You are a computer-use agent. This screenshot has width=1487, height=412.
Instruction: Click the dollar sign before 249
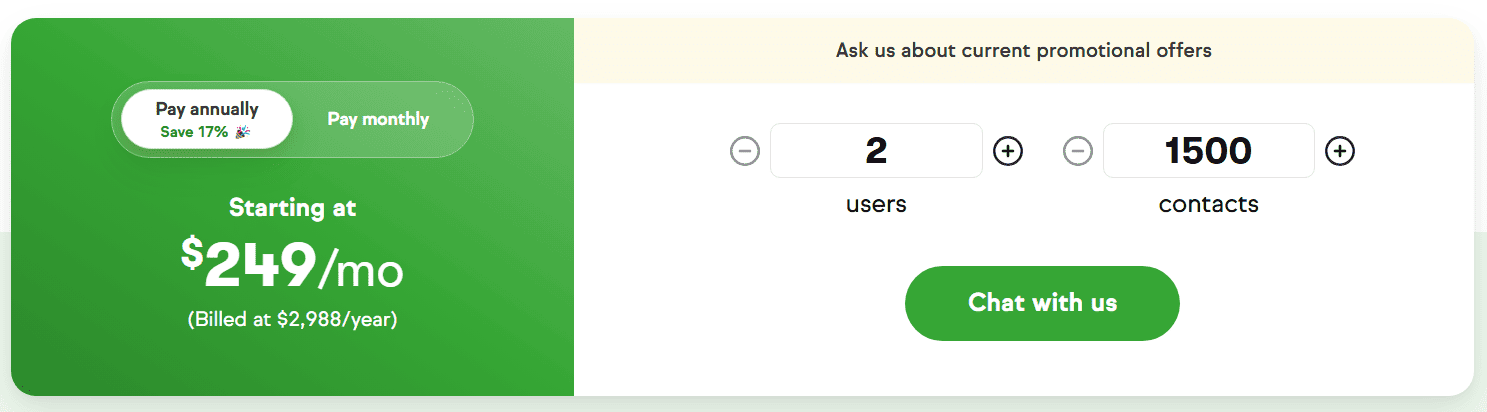pos(192,253)
